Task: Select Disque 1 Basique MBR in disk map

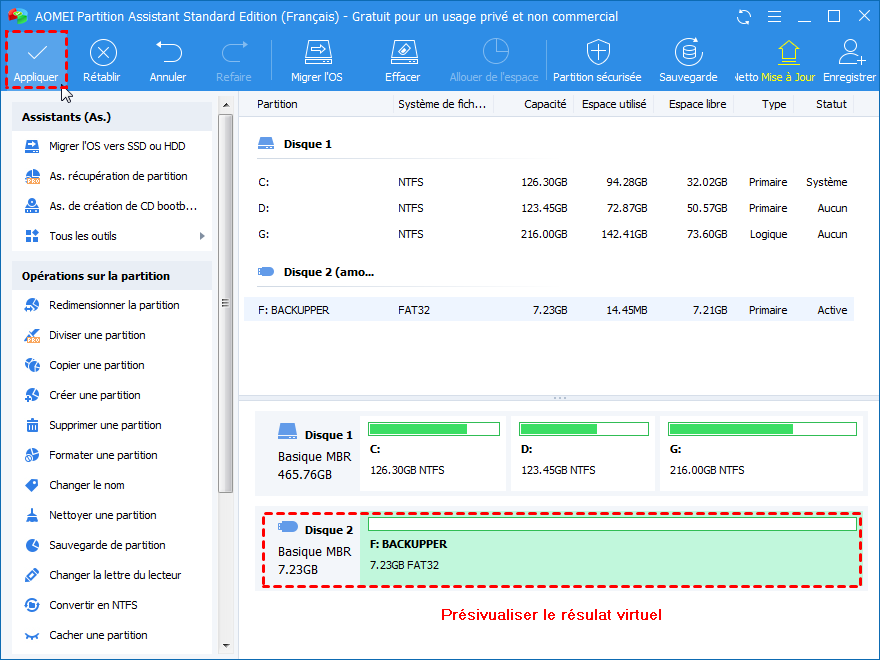Action: pos(308,453)
